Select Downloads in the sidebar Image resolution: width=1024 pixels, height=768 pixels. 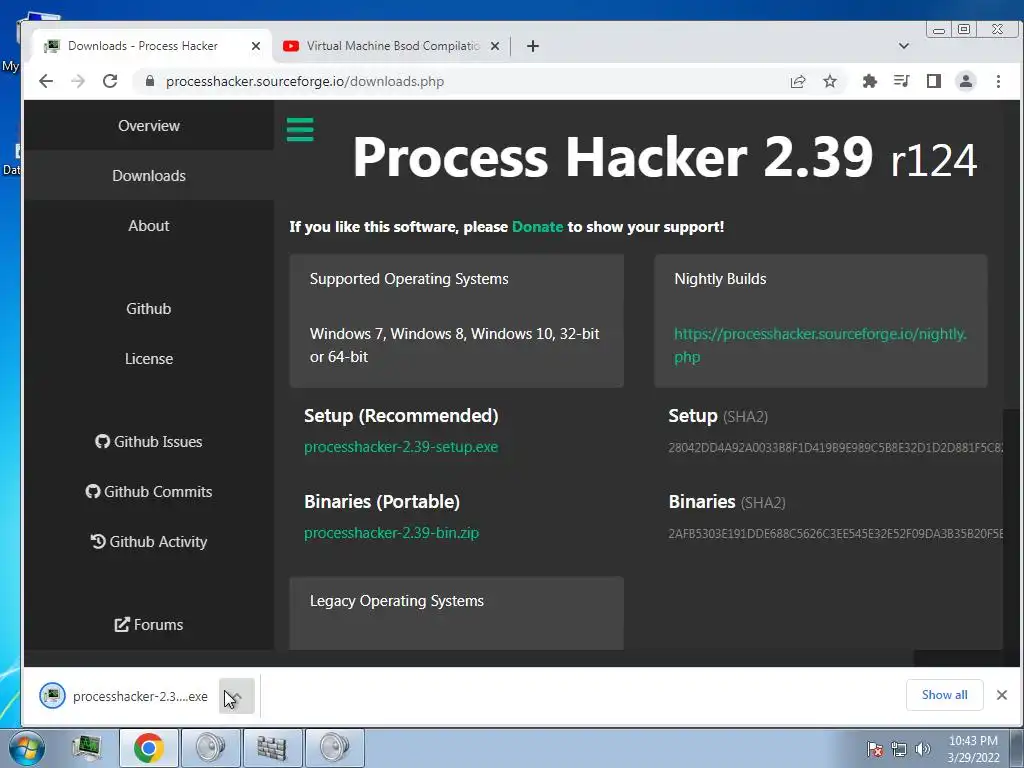click(x=149, y=176)
